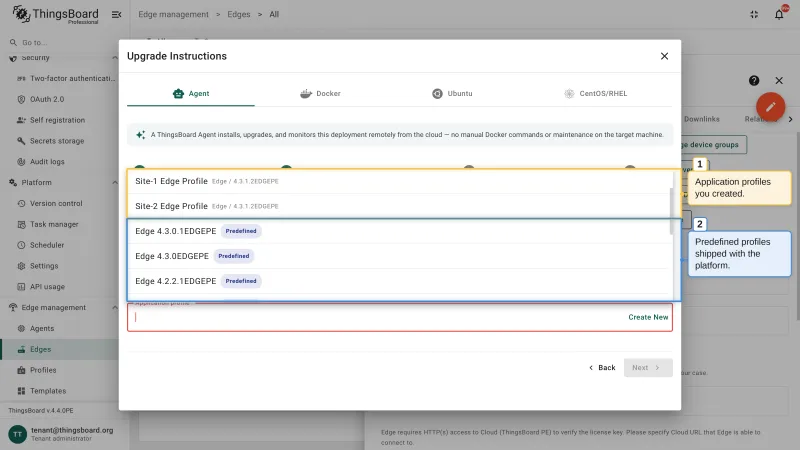Open the Go to search field
The width and height of the screenshot is (800, 450).
pyautogui.click(x=59, y=42)
